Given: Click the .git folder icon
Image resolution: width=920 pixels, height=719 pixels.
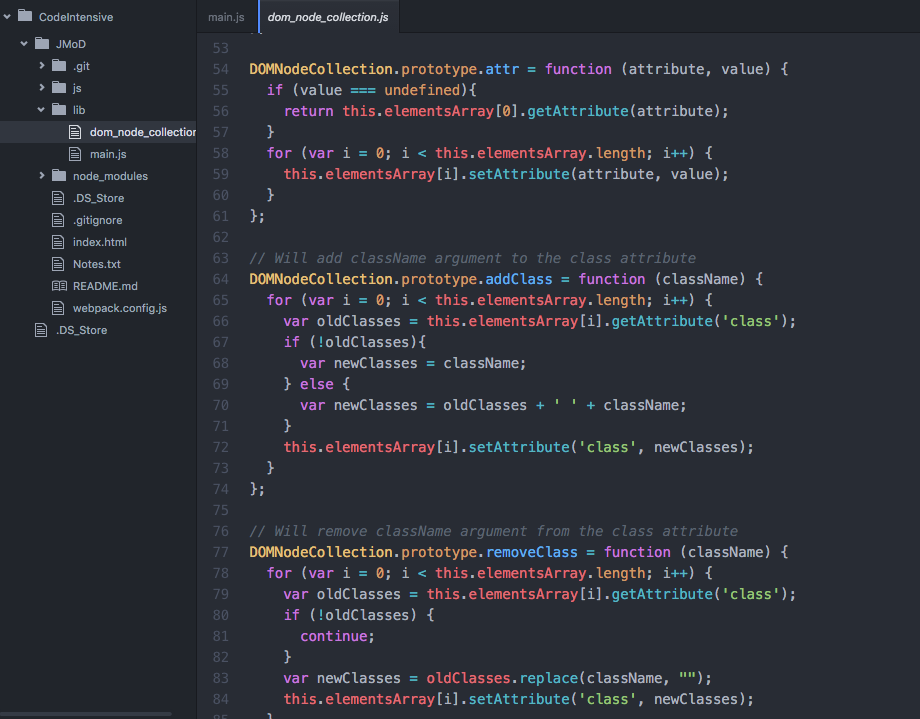Looking at the screenshot, I should click(x=59, y=65).
